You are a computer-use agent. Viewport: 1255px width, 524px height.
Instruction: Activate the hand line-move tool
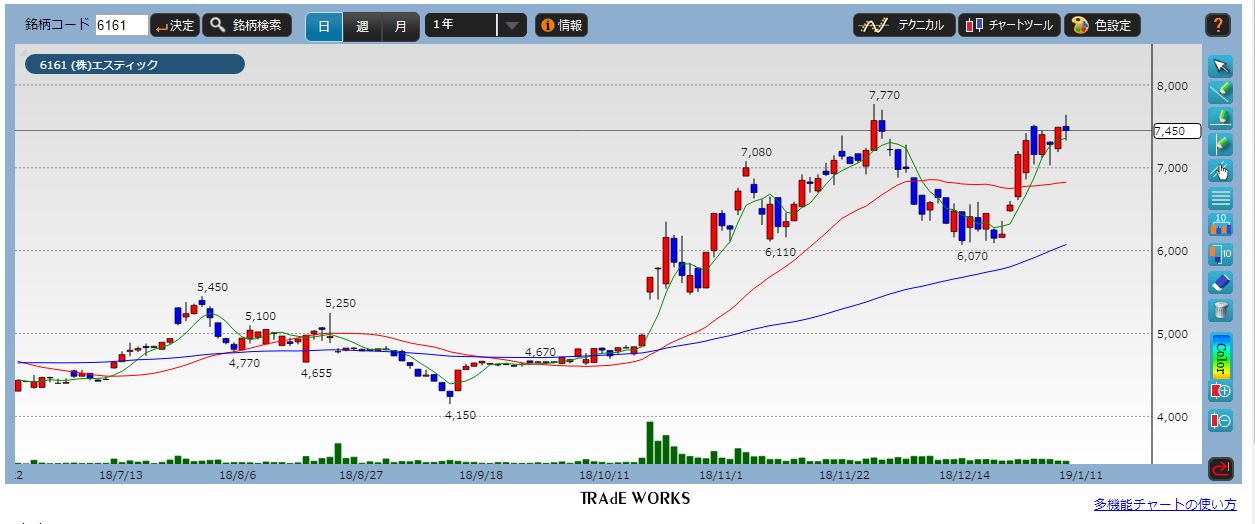(1220, 170)
